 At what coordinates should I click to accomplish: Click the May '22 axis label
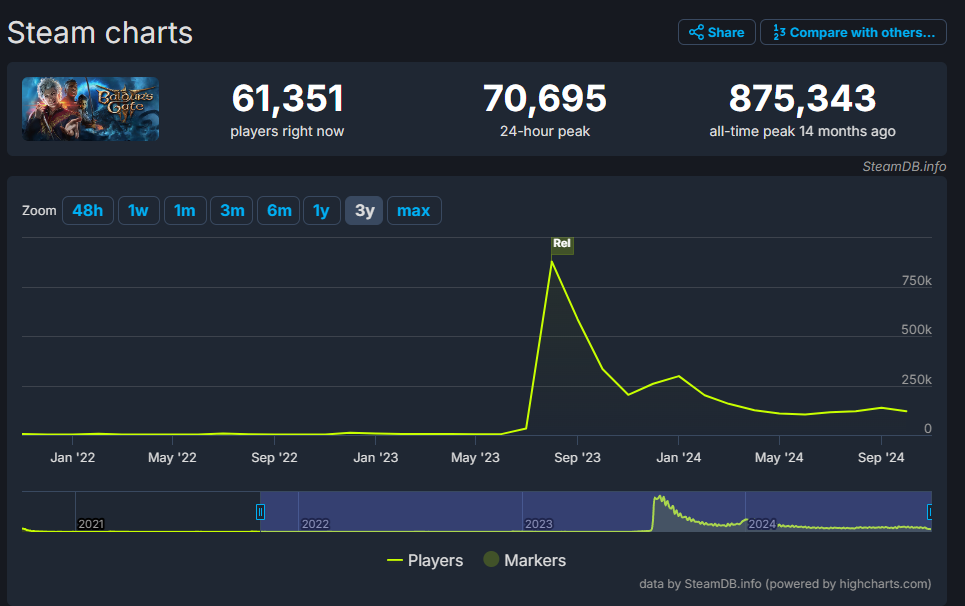coord(172,458)
